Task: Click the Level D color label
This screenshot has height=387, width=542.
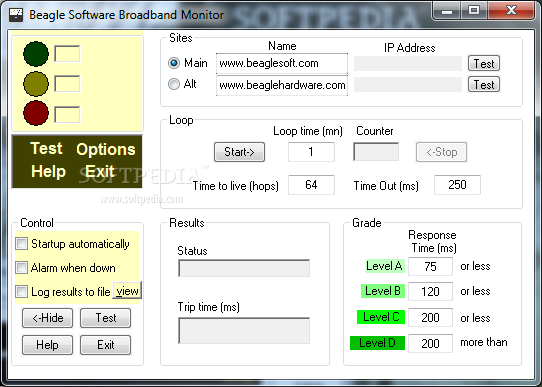Action: [x=377, y=343]
